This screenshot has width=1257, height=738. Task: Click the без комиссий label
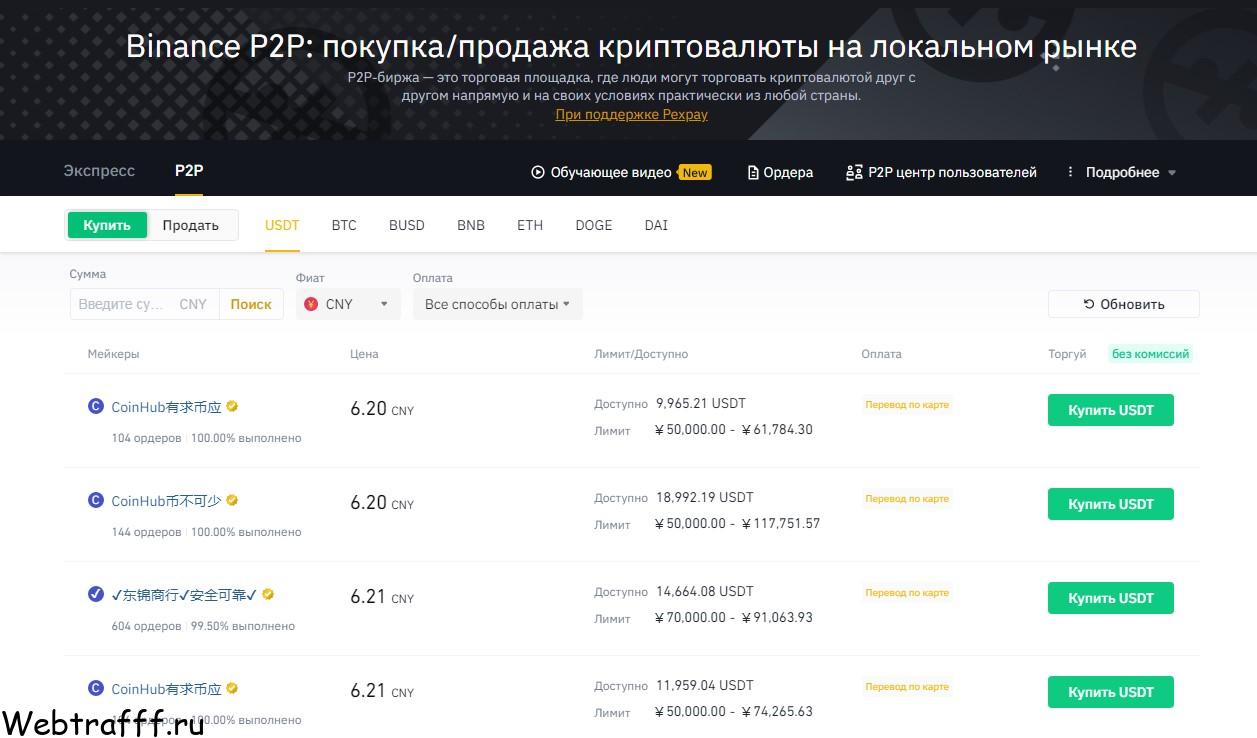[1150, 354]
